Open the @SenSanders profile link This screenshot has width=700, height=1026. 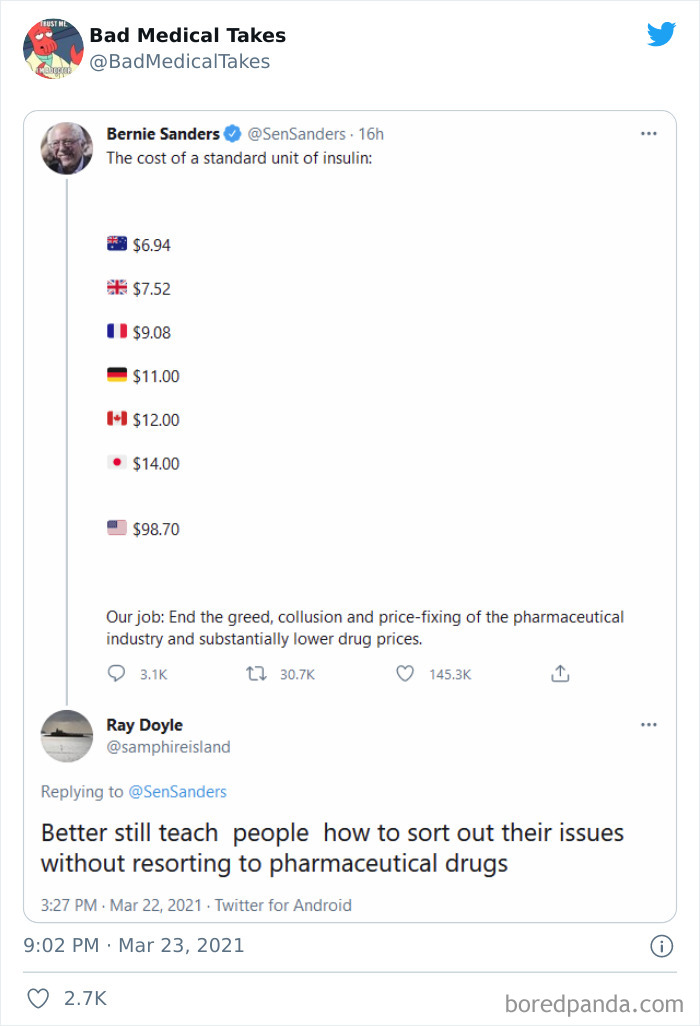298,134
